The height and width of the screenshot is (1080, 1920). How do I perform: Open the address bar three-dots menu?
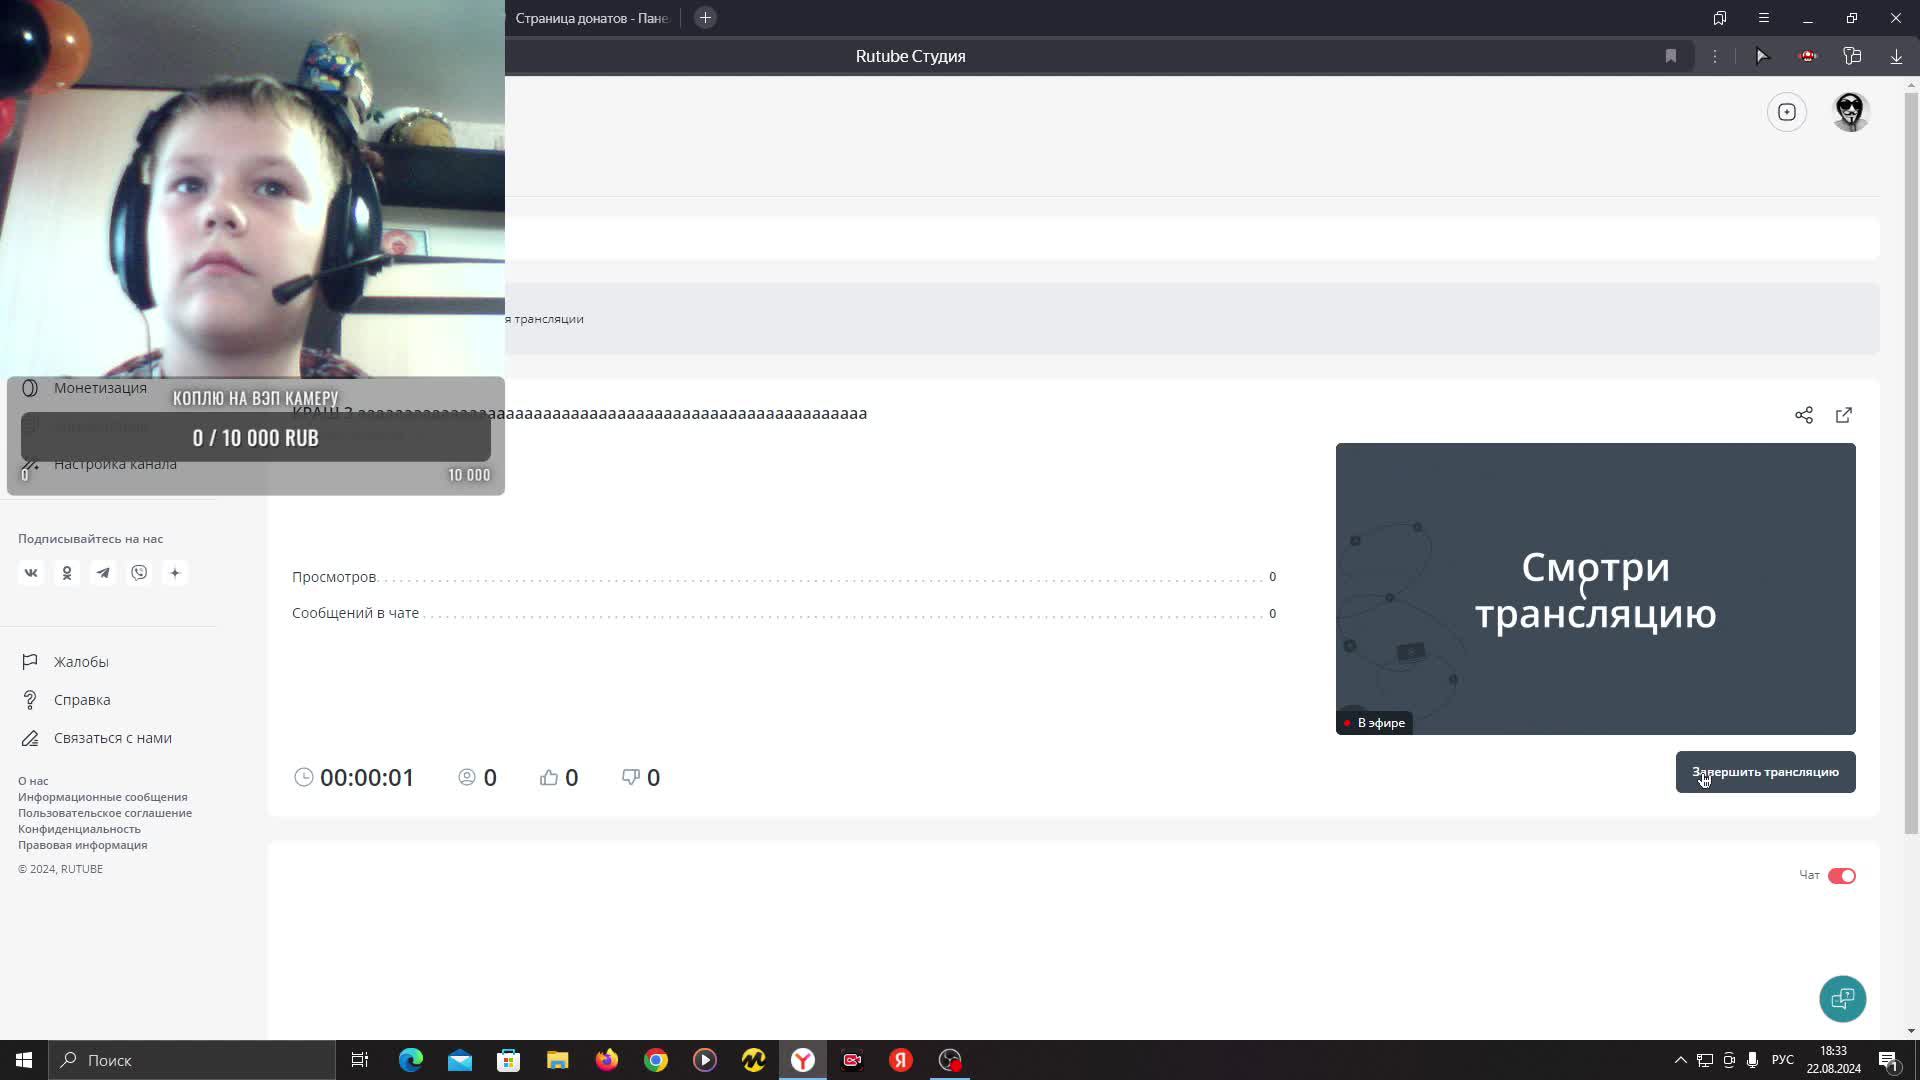(1715, 56)
